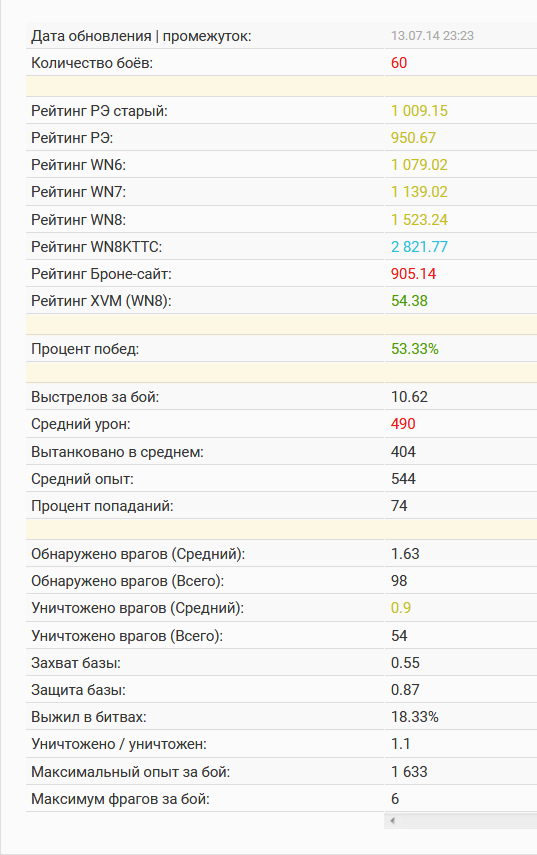Select the WN6 value 1 079.02
This screenshot has height=855, width=537.
pos(419,165)
